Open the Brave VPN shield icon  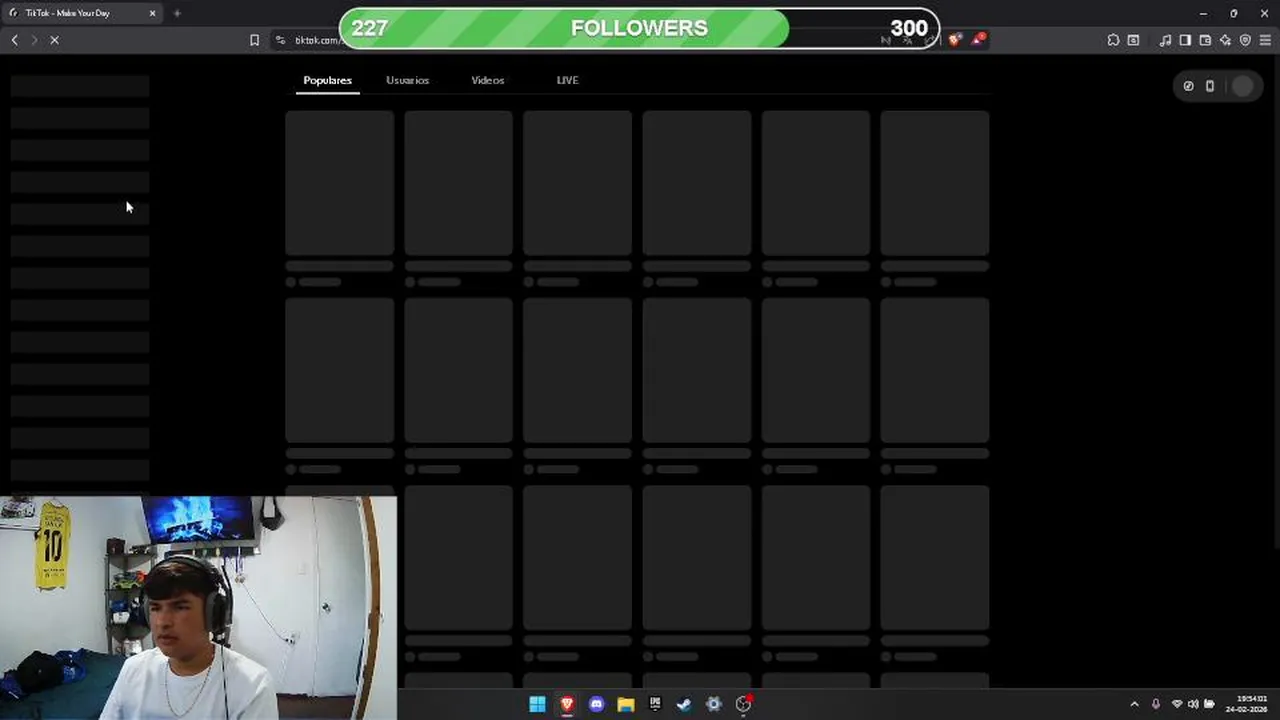[1245, 40]
